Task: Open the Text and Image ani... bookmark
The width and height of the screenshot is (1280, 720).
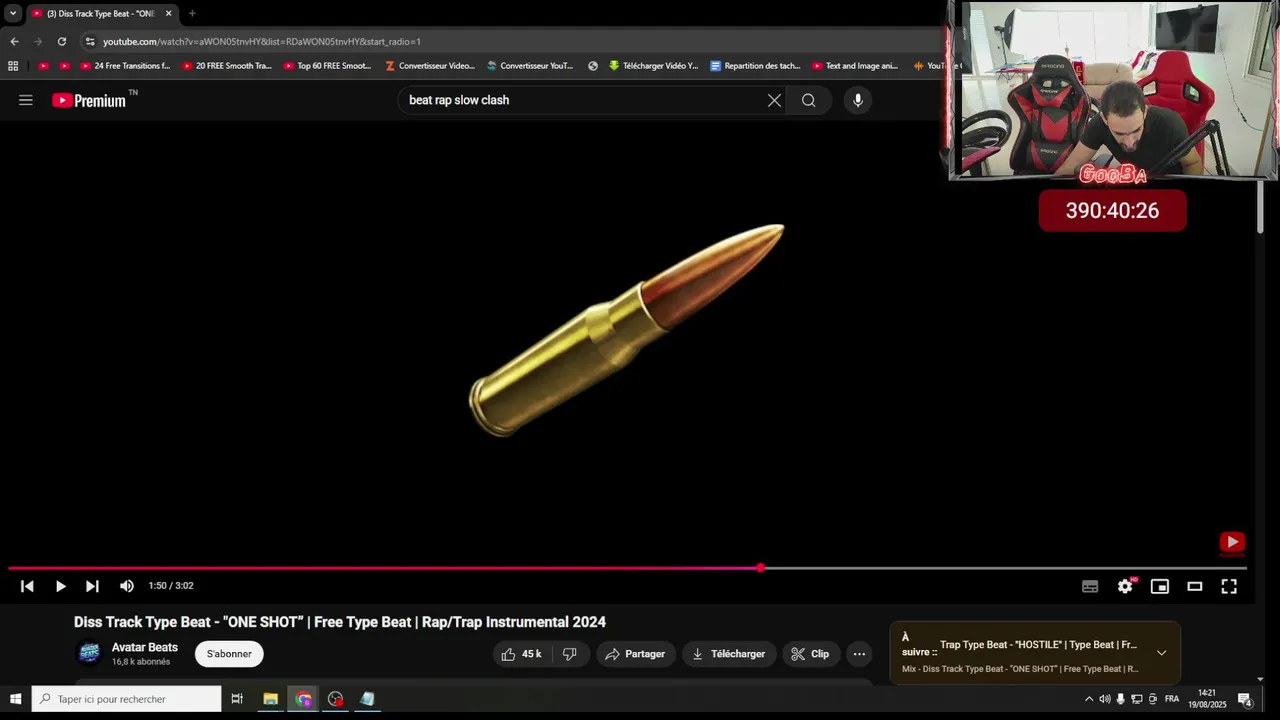Action: point(855,66)
